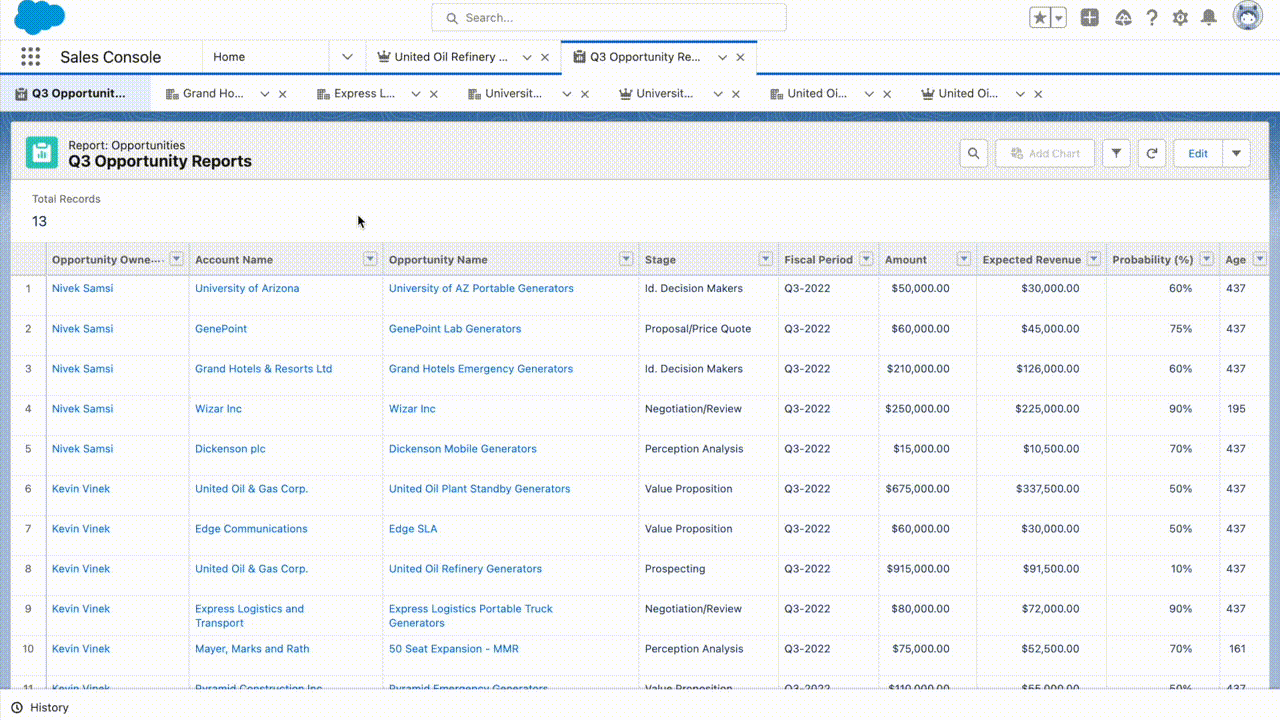Open the 50 Seat Expansion - MMR link

click(x=454, y=648)
